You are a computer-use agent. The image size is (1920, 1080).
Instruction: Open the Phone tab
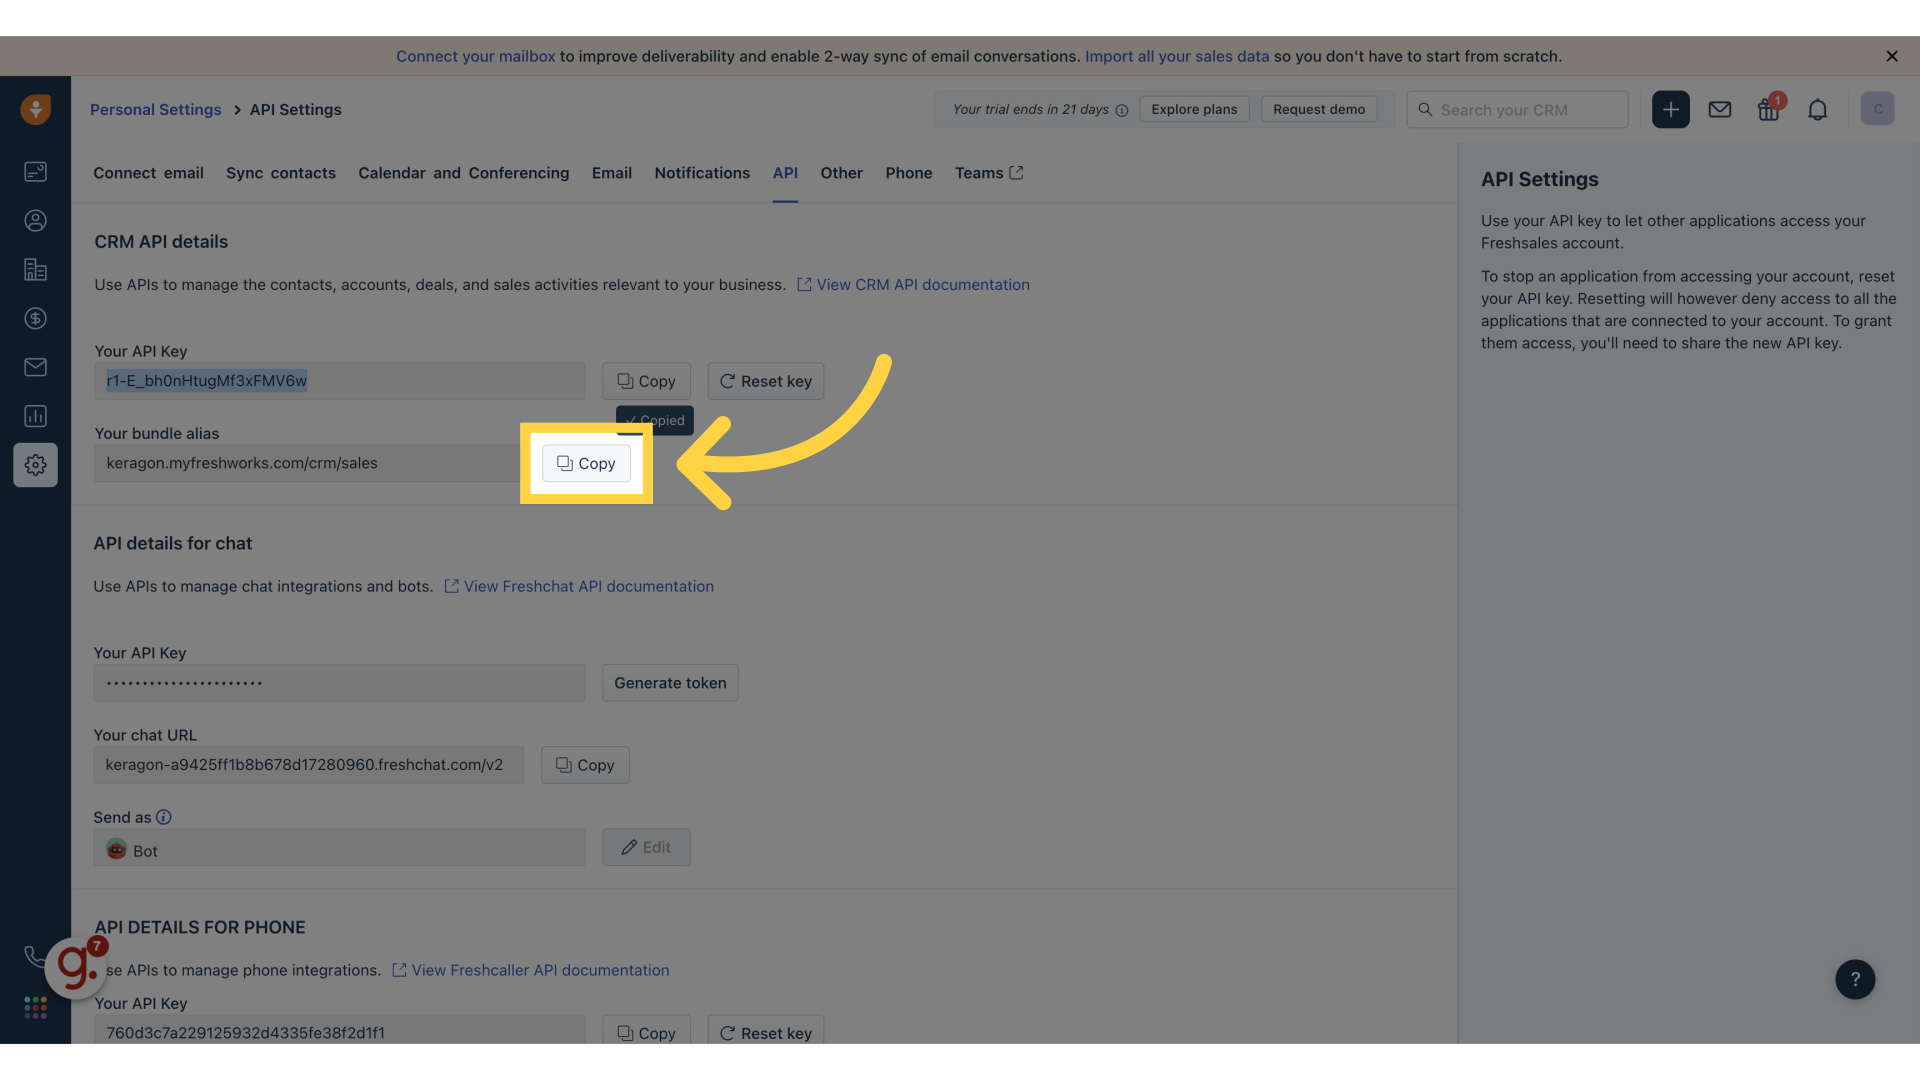pos(908,173)
